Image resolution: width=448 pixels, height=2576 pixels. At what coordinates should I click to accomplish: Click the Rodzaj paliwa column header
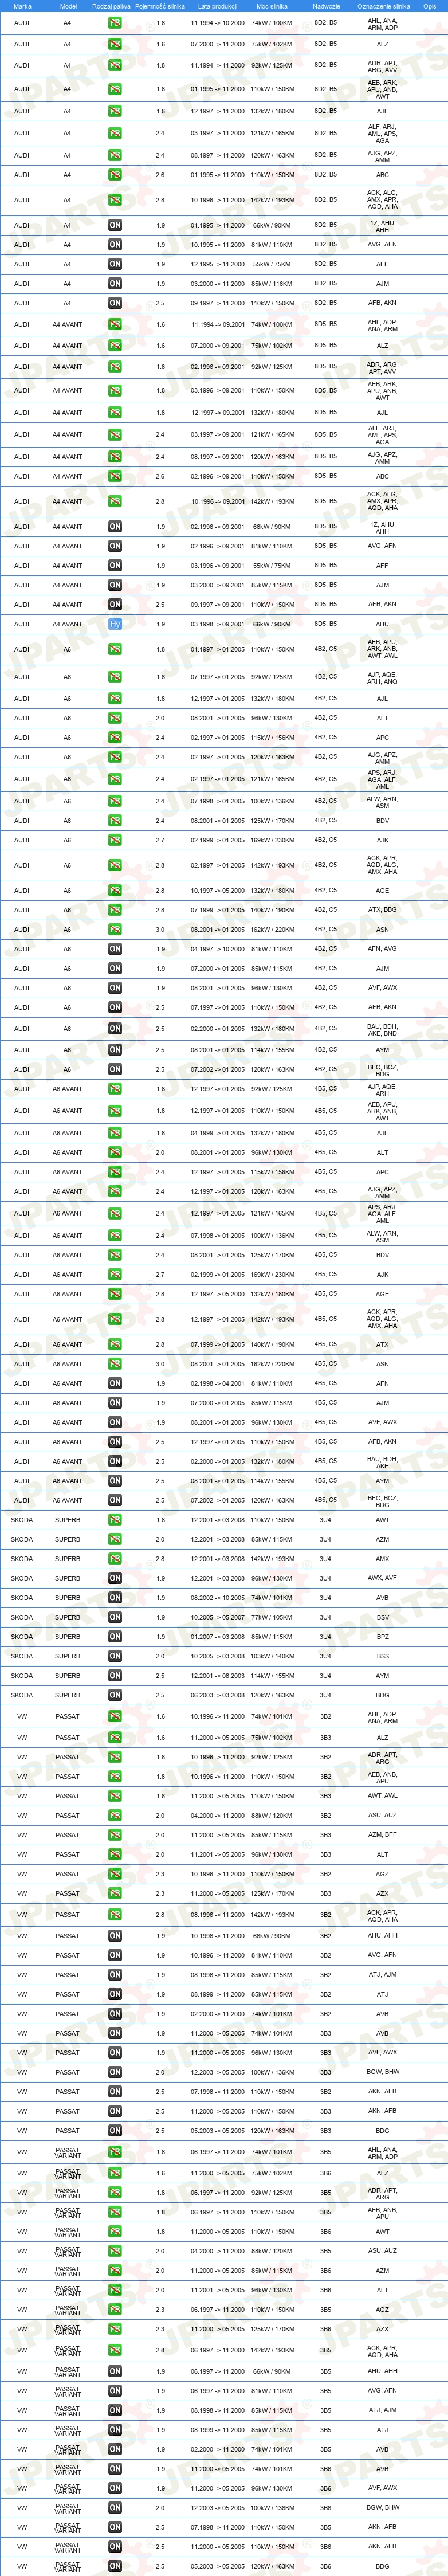click(x=111, y=6)
